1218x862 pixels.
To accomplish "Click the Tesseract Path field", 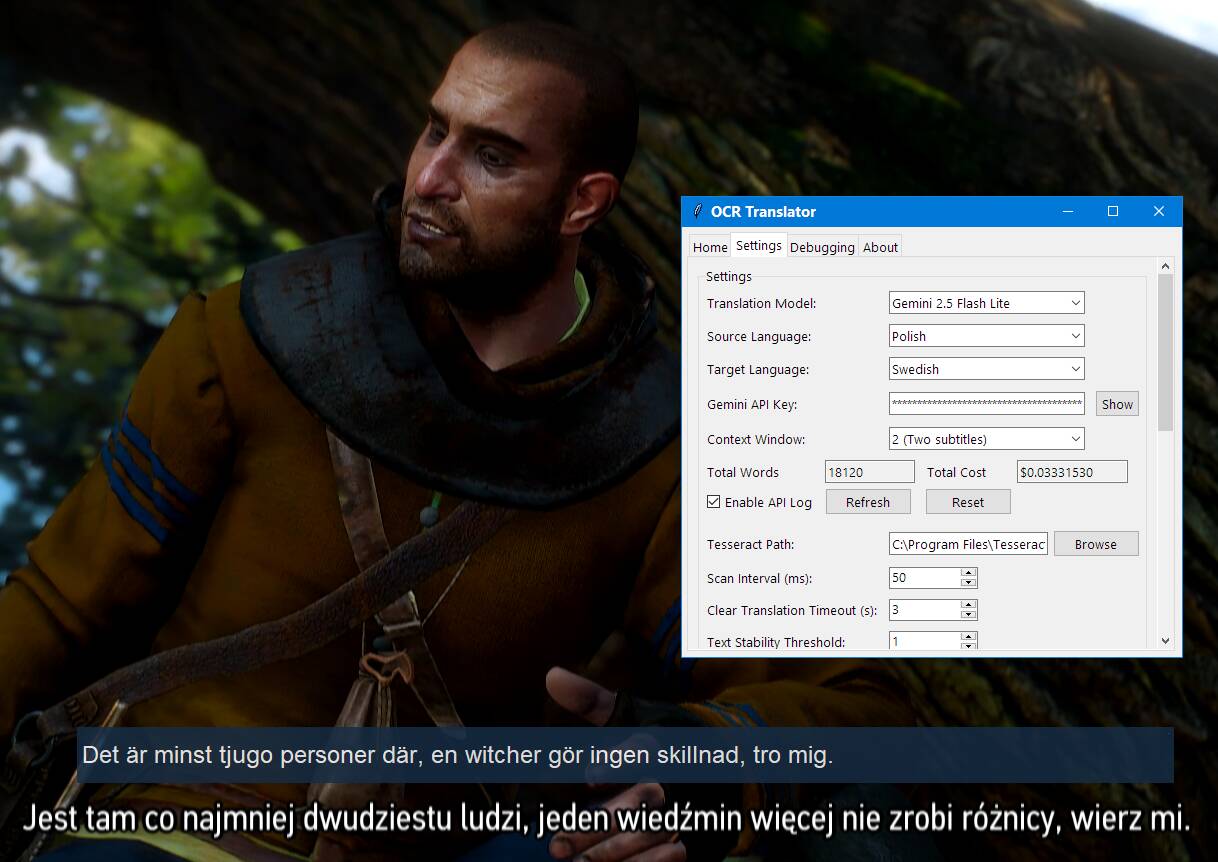I will click(968, 544).
